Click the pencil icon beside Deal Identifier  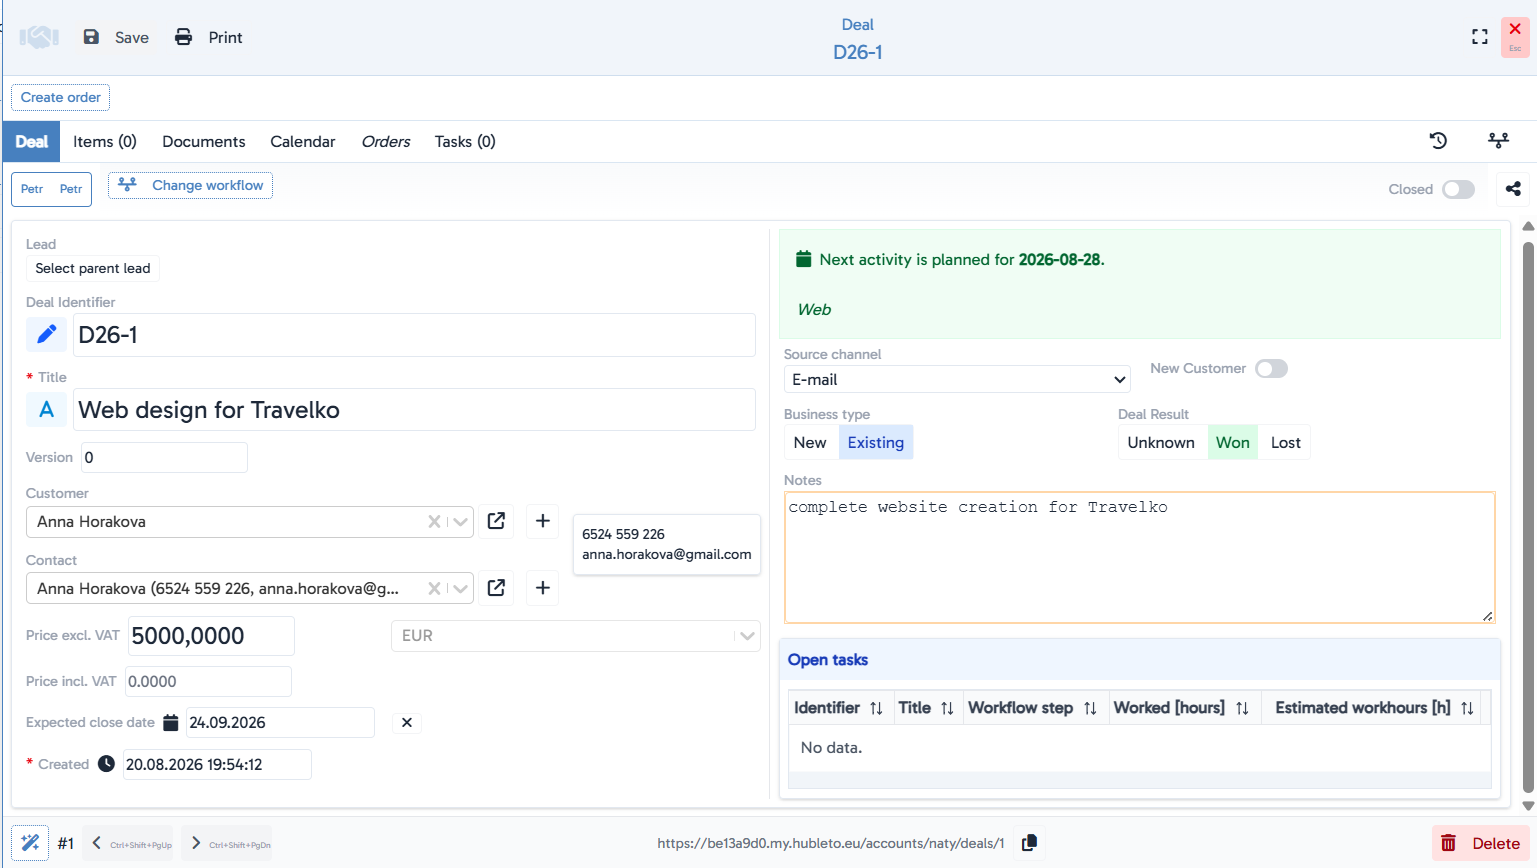pos(47,334)
